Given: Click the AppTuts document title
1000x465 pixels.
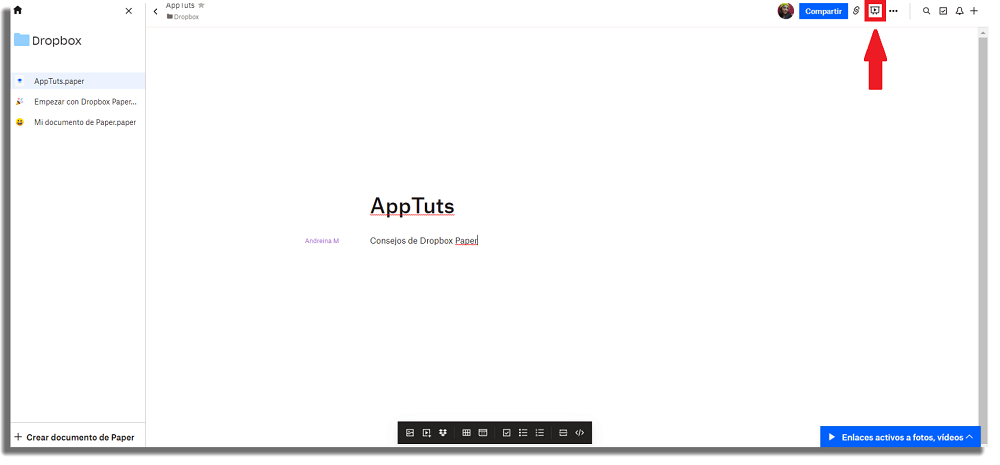Looking at the screenshot, I should [412, 206].
